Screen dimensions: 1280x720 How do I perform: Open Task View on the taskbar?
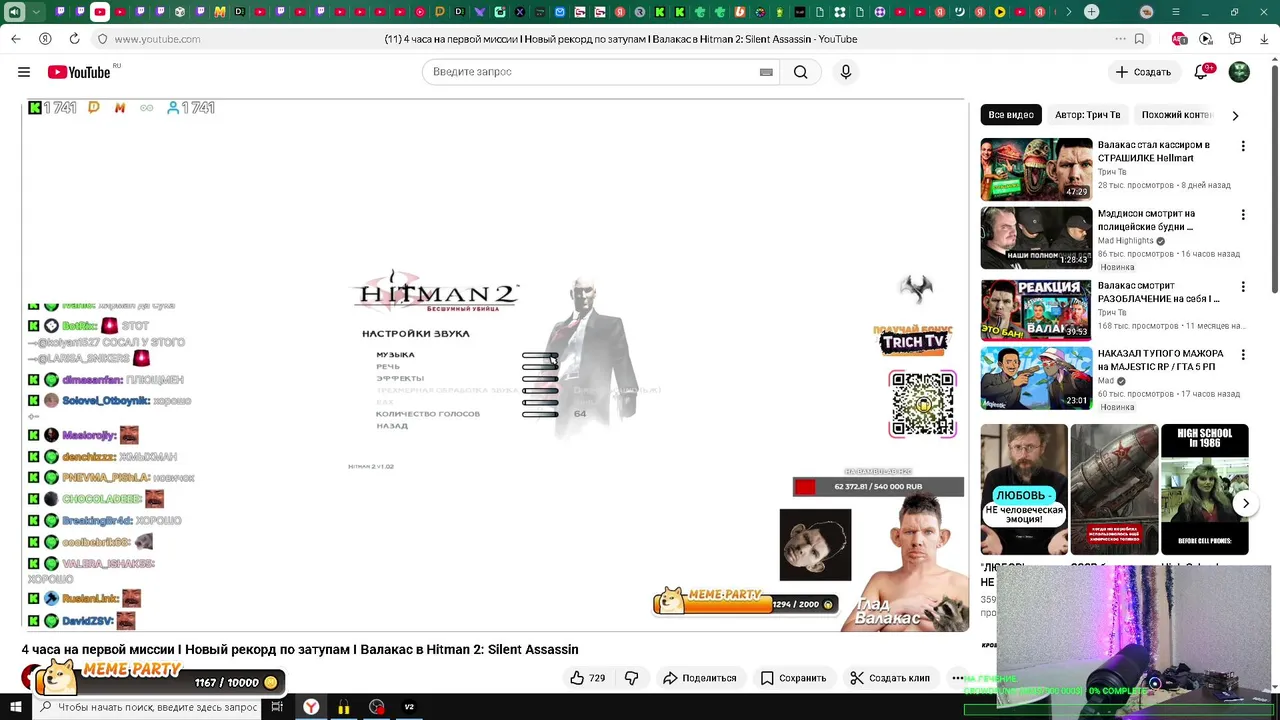pyautogui.click(x=277, y=707)
